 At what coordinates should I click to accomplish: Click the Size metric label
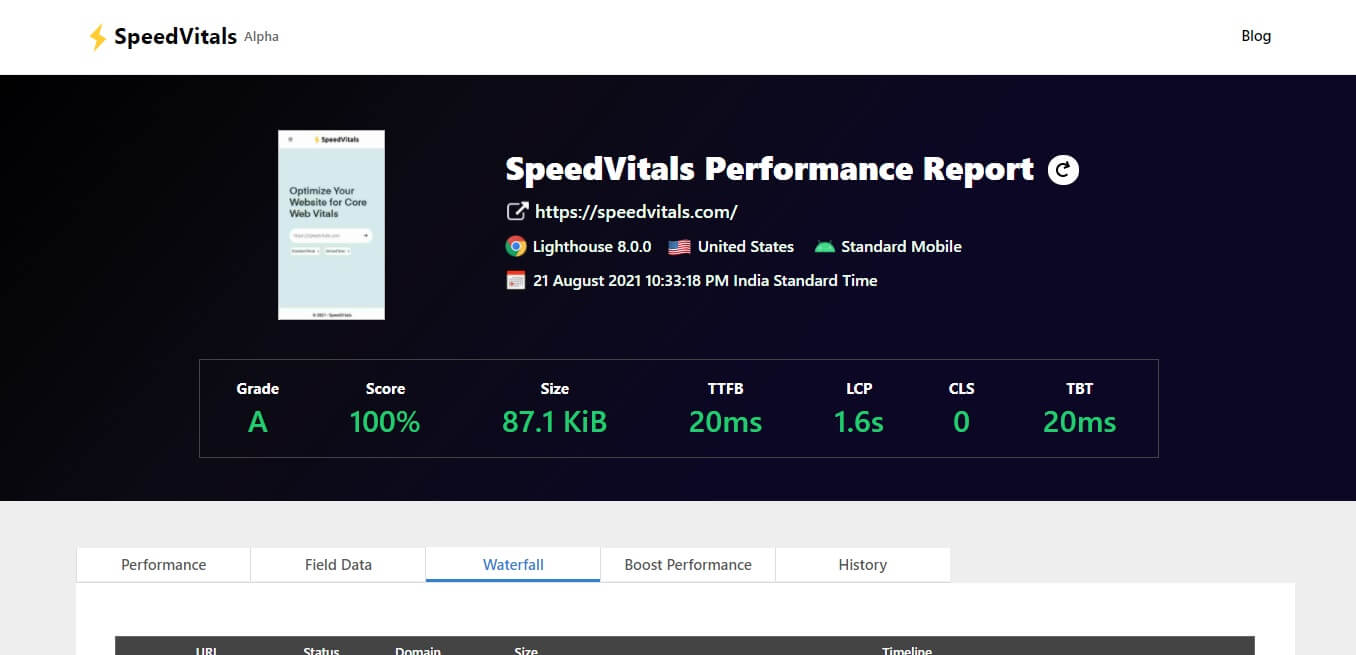pyautogui.click(x=554, y=388)
